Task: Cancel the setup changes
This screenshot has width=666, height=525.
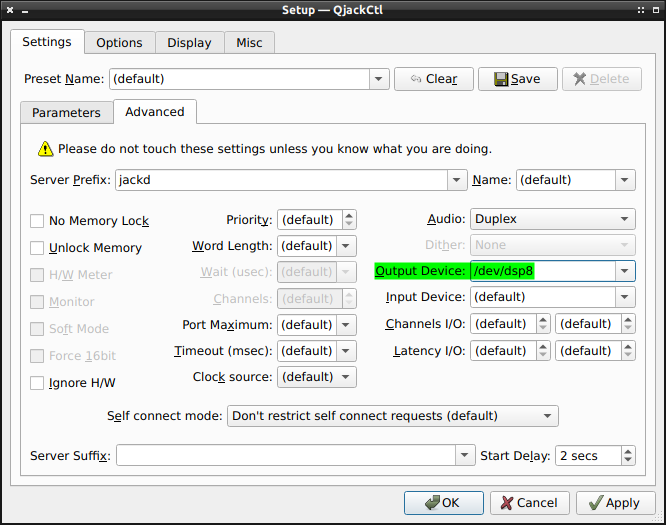Action: [x=529, y=503]
